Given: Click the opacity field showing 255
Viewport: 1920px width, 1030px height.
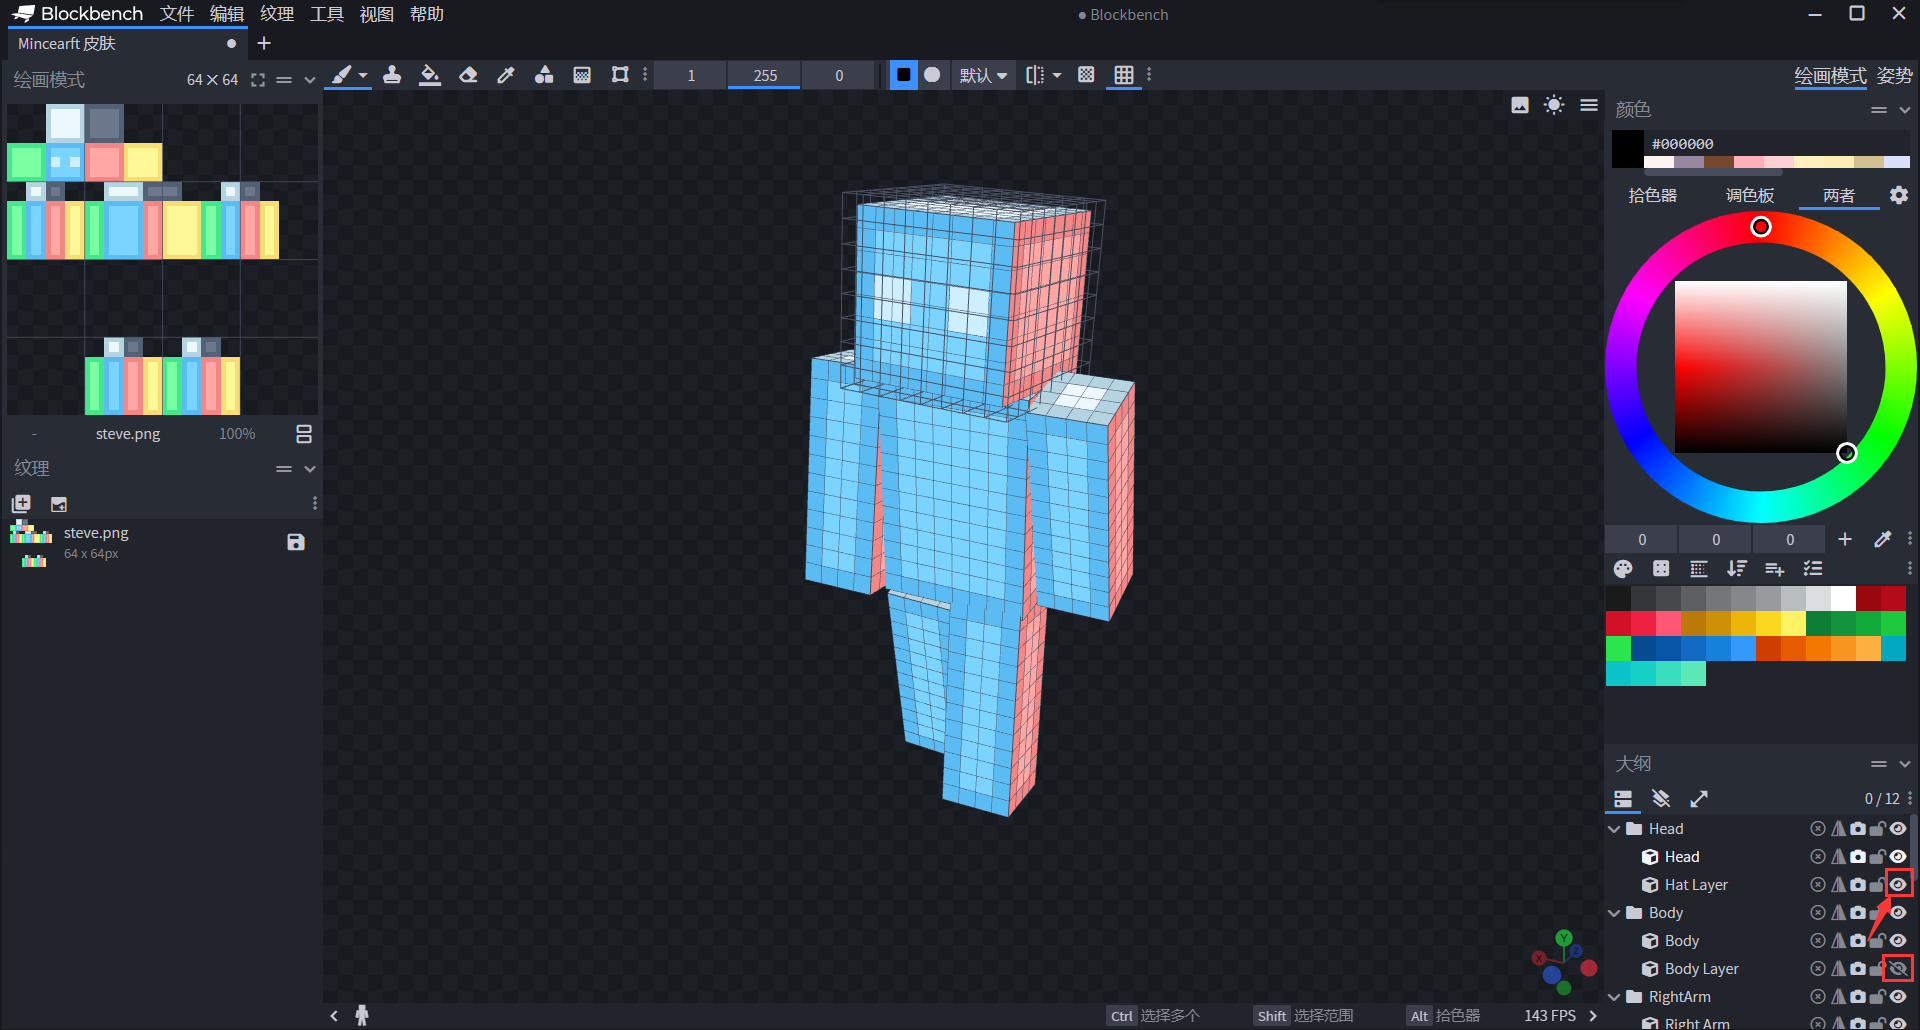Looking at the screenshot, I should tap(765, 75).
